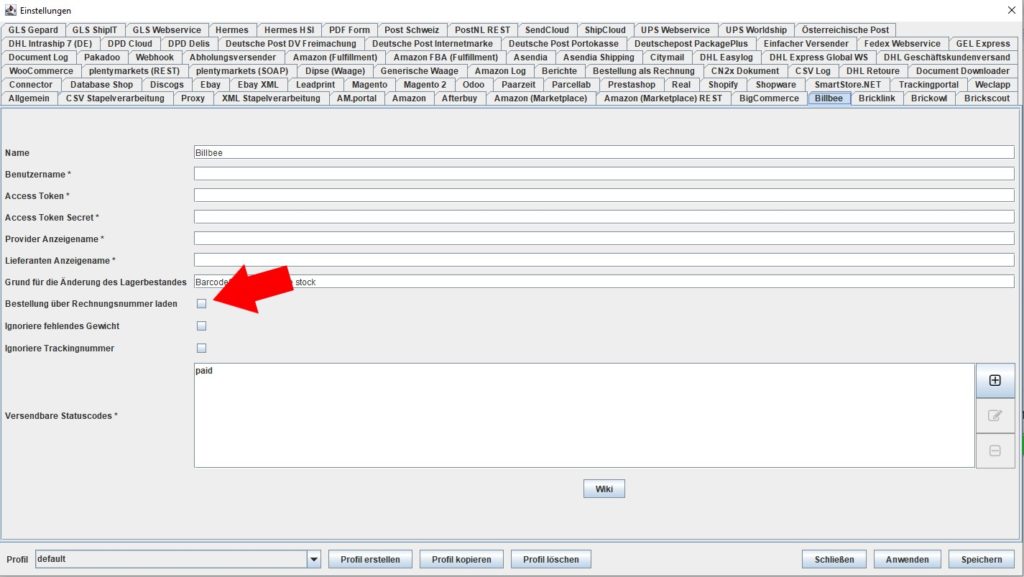Screen dimensions: 1024x577
Task: Select the plentymarkets (REST) tab
Action: click(x=135, y=70)
